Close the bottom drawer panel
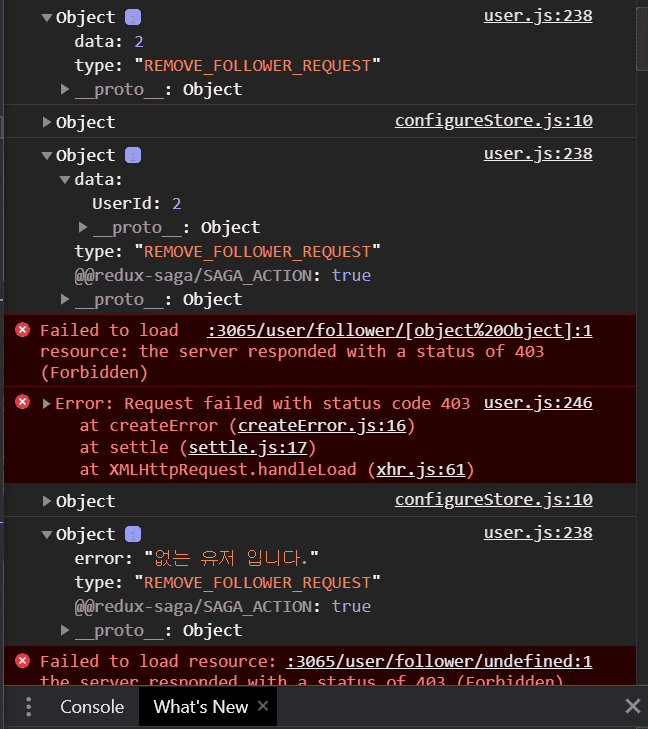This screenshot has width=648, height=729. pyautogui.click(x=632, y=707)
